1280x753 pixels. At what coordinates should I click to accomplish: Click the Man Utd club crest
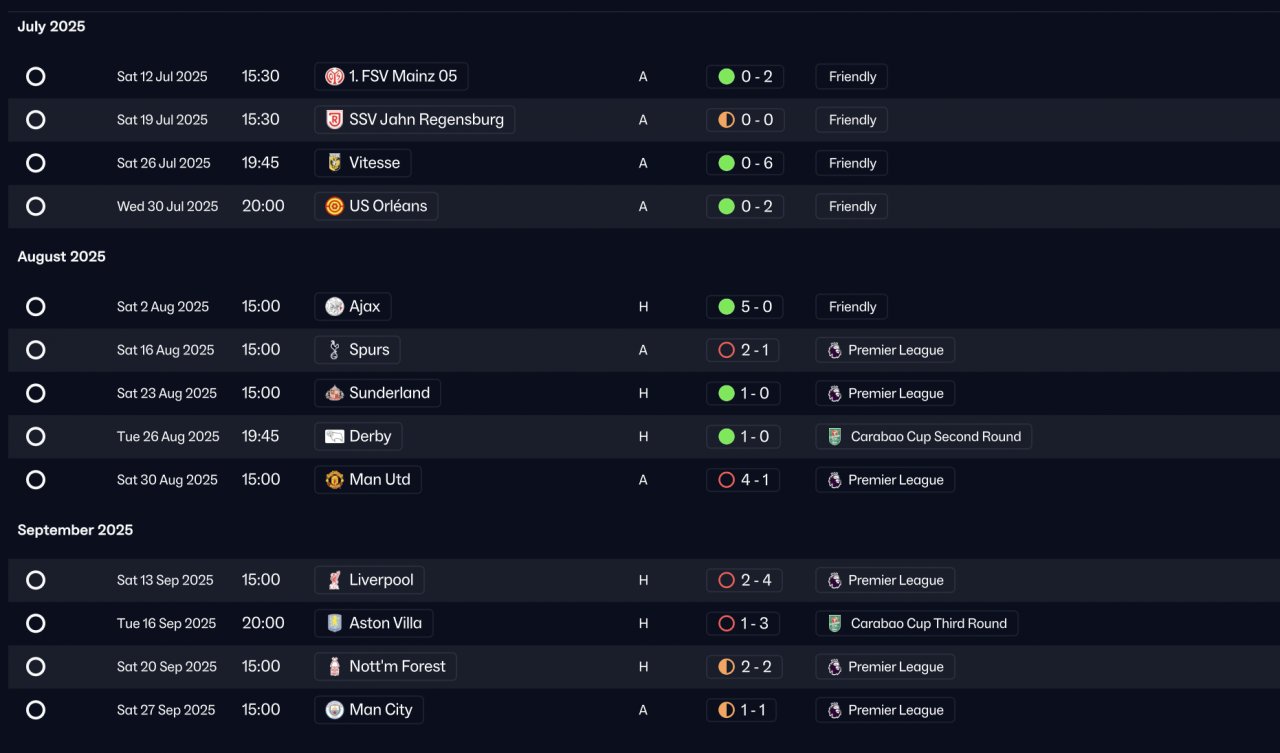coord(335,480)
